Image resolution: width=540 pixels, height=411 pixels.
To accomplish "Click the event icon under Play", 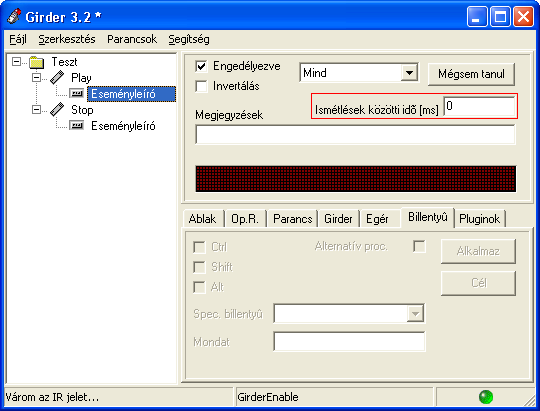I will pyautogui.click(x=76, y=93).
